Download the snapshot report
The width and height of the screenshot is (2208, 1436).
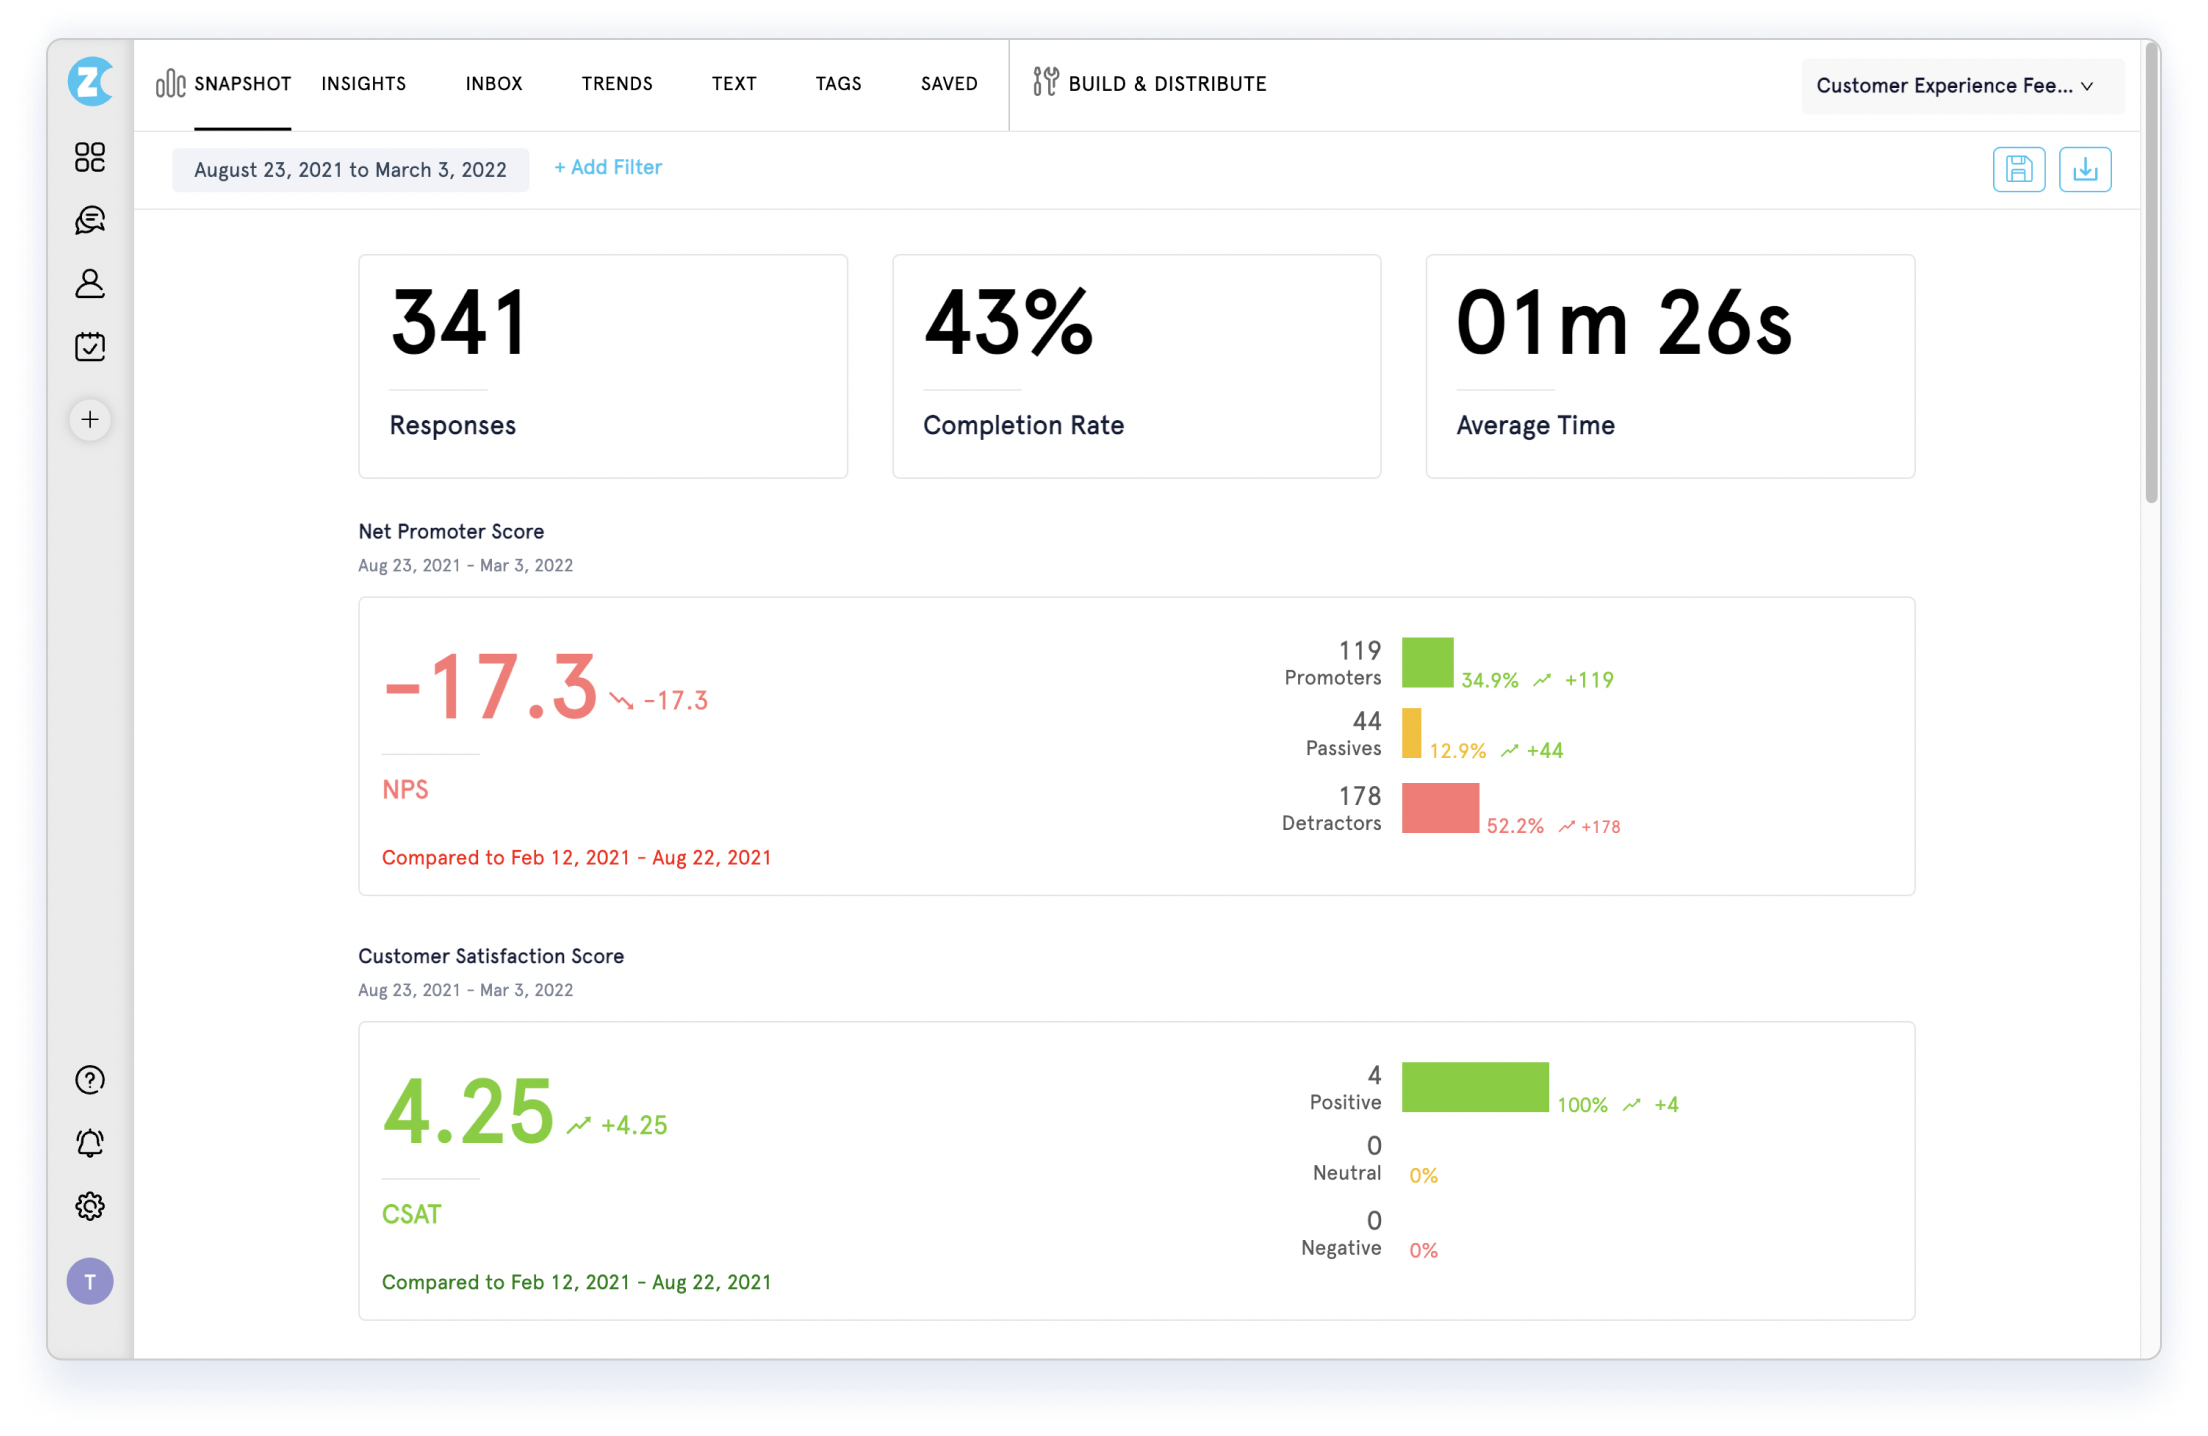click(x=2085, y=169)
